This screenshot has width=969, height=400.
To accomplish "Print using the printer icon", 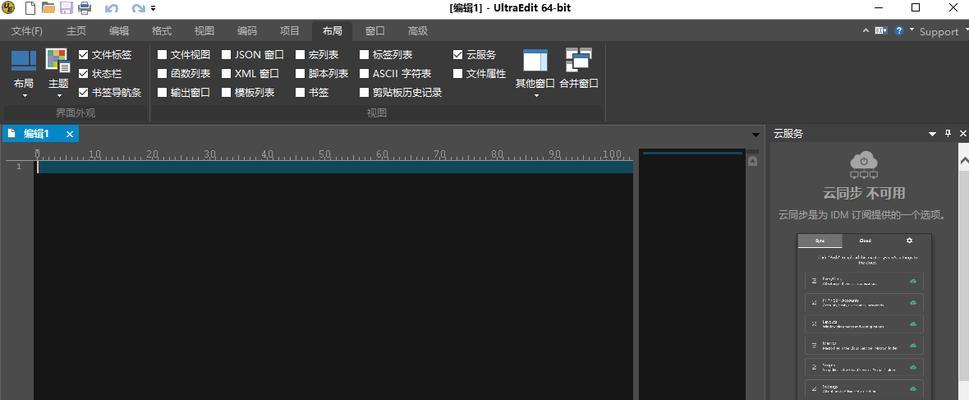I will [x=85, y=8].
